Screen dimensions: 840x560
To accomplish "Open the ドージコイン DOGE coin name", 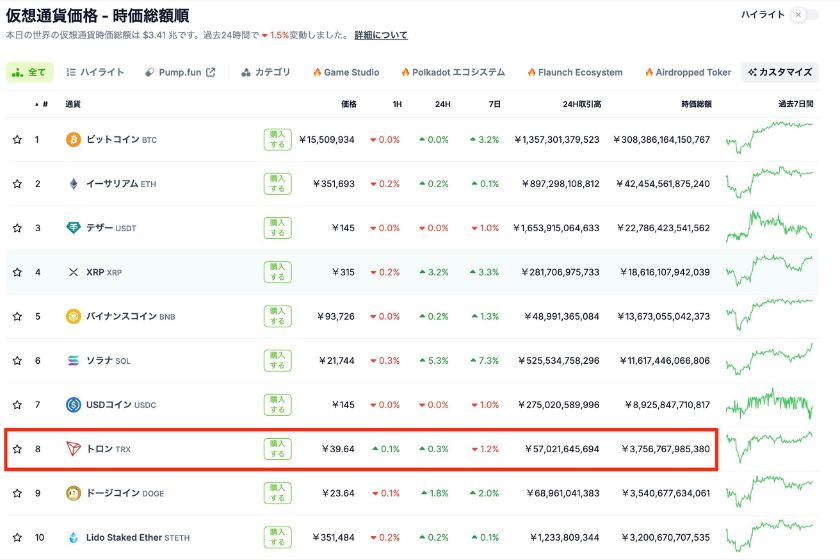I will coord(125,494).
